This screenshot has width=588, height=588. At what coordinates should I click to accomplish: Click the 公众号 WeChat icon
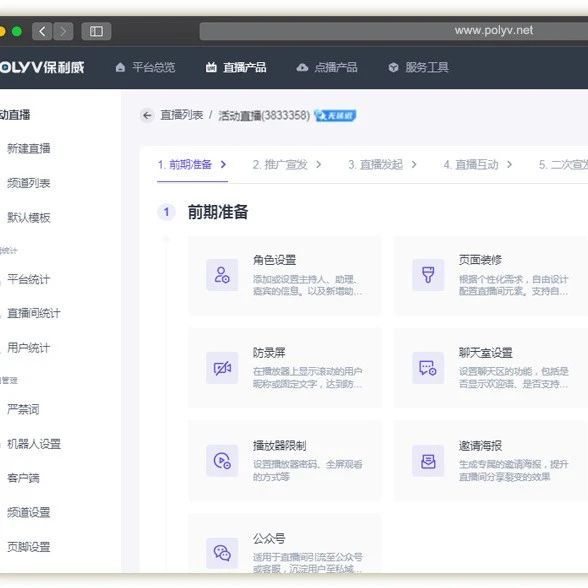tap(222, 554)
